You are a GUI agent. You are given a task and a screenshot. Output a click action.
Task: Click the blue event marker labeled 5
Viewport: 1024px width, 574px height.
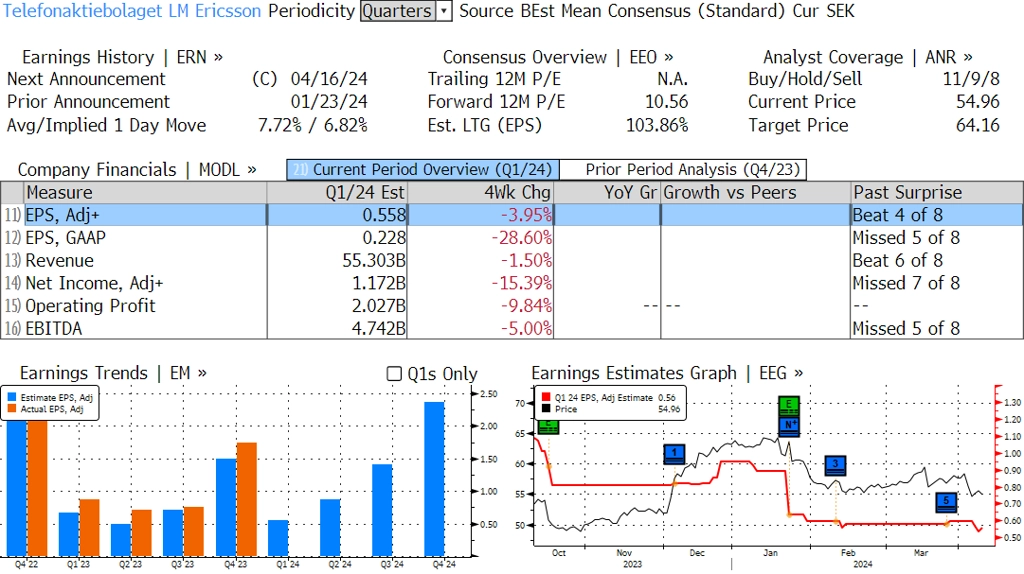946,502
